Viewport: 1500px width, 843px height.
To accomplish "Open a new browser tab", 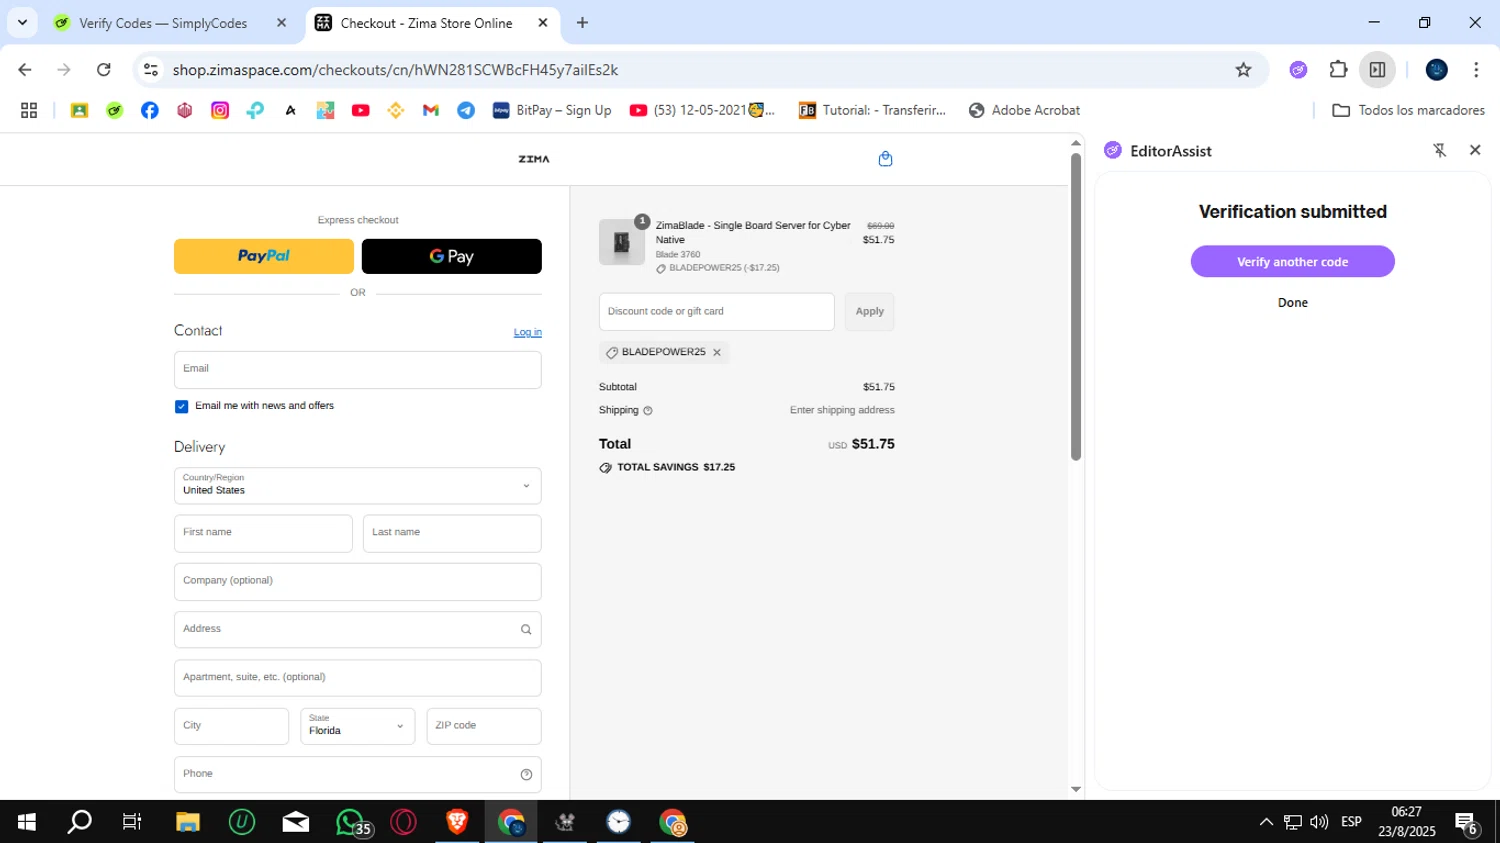I will (x=582, y=23).
